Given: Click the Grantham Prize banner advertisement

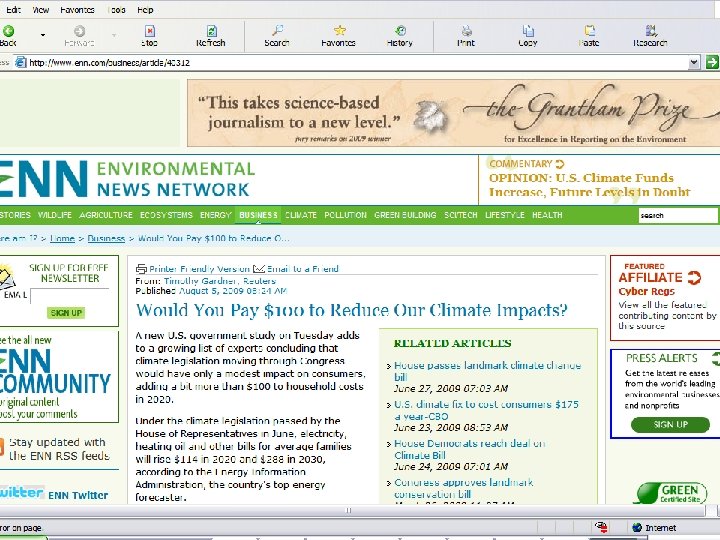Looking at the screenshot, I should [x=453, y=113].
